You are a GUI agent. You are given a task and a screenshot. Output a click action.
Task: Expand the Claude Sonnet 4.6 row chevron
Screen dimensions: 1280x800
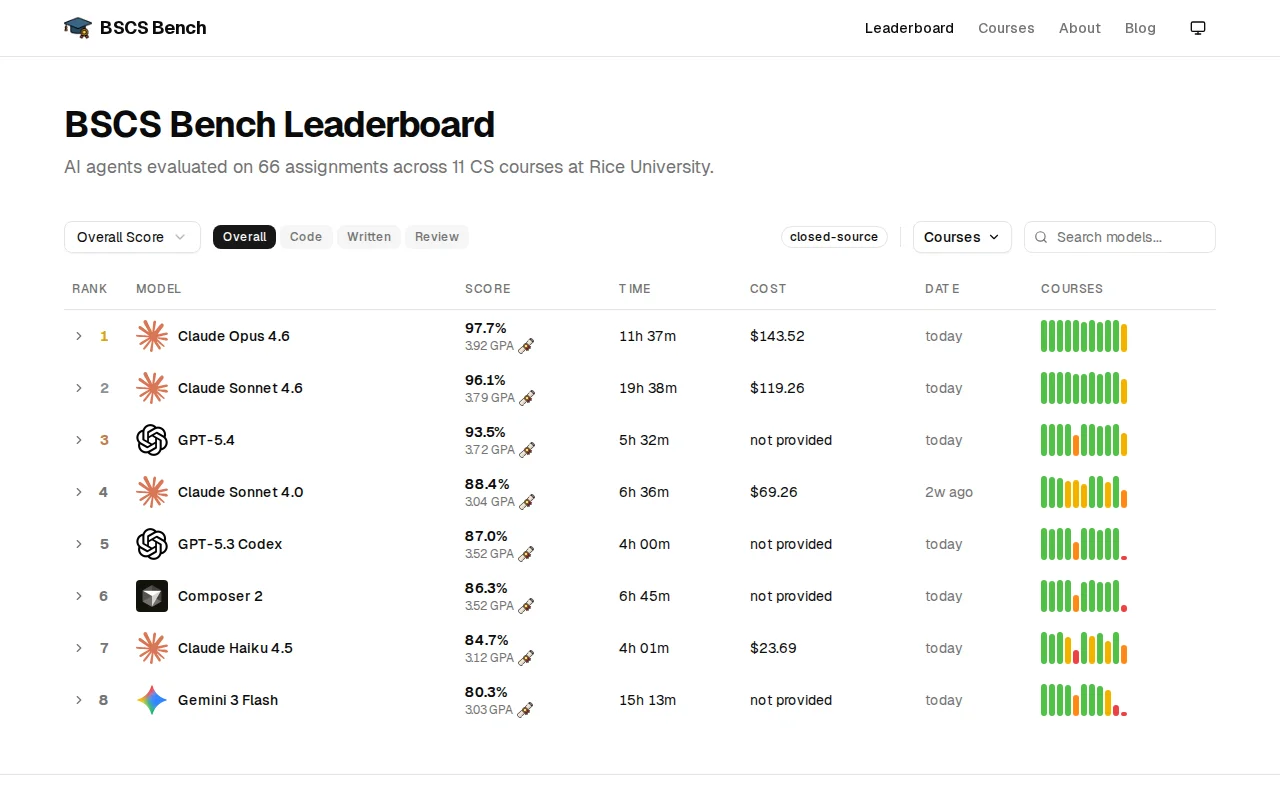[x=79, y=388]
